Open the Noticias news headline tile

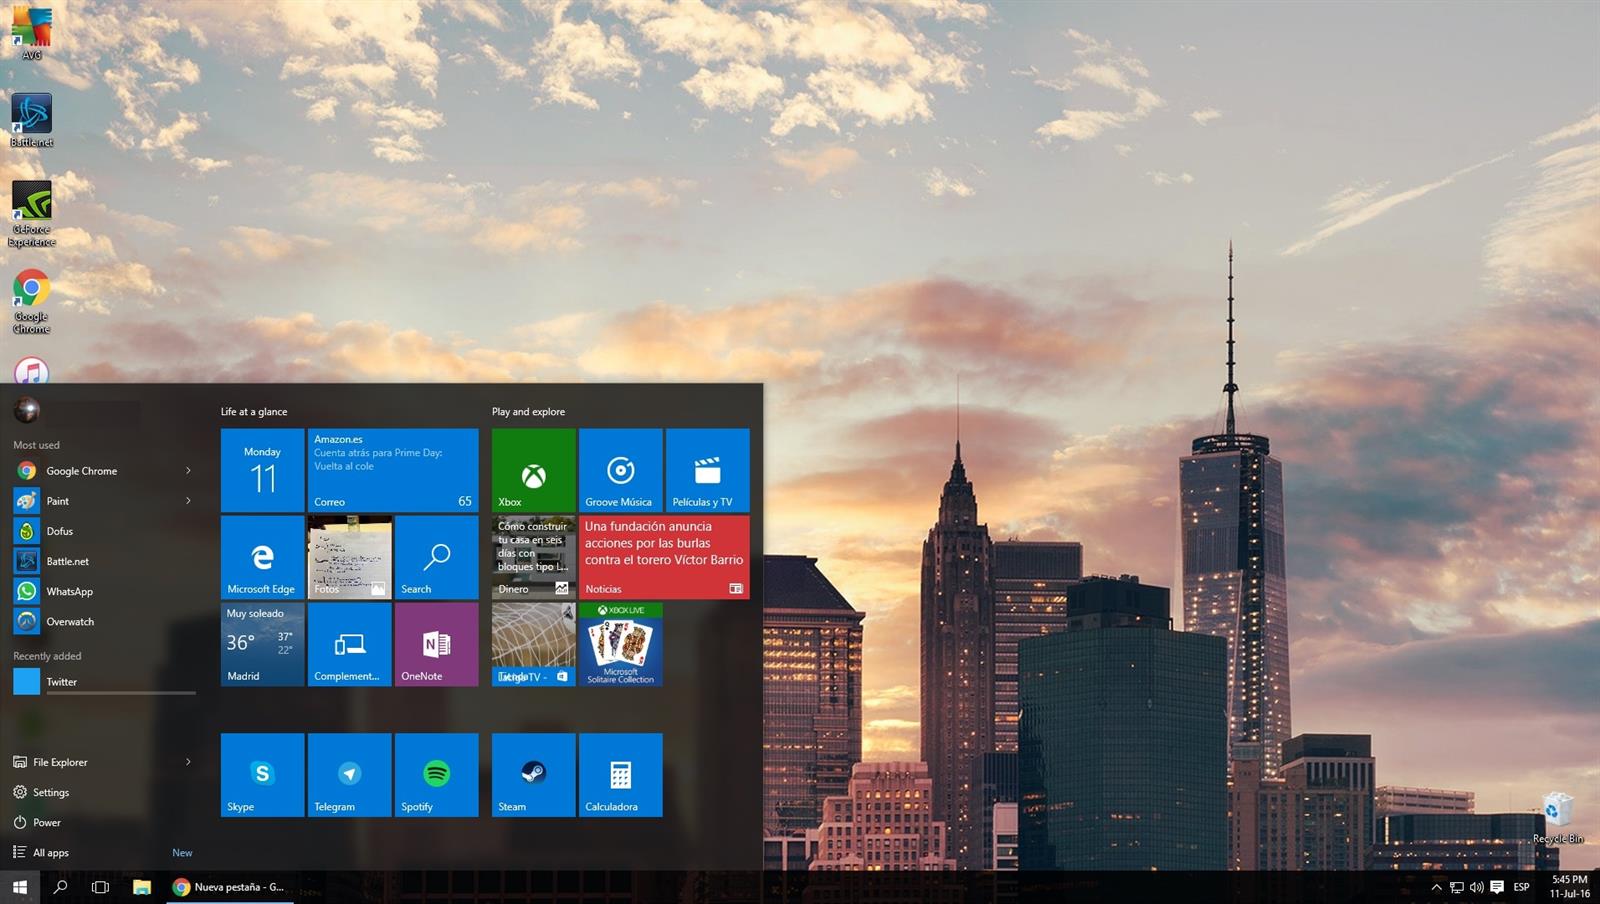(x=664, y=557)
